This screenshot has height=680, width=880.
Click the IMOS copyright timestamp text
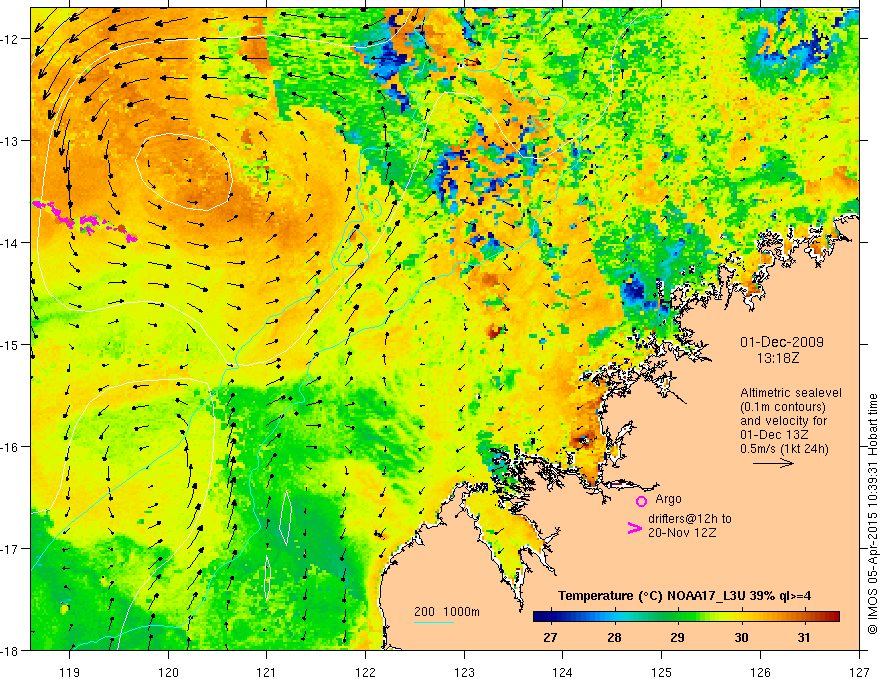872,514
